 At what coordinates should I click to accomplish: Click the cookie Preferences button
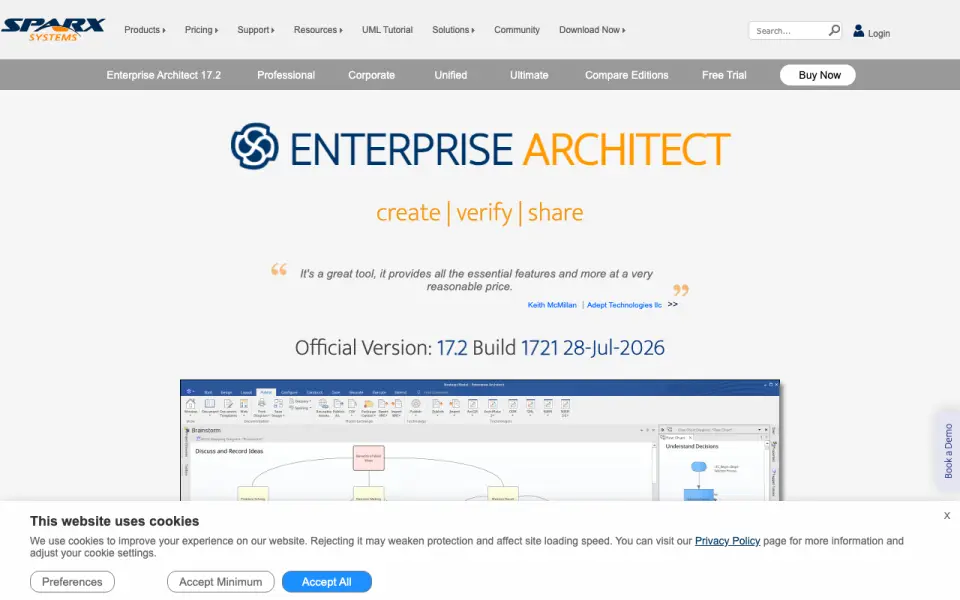[x=72, y=582]
